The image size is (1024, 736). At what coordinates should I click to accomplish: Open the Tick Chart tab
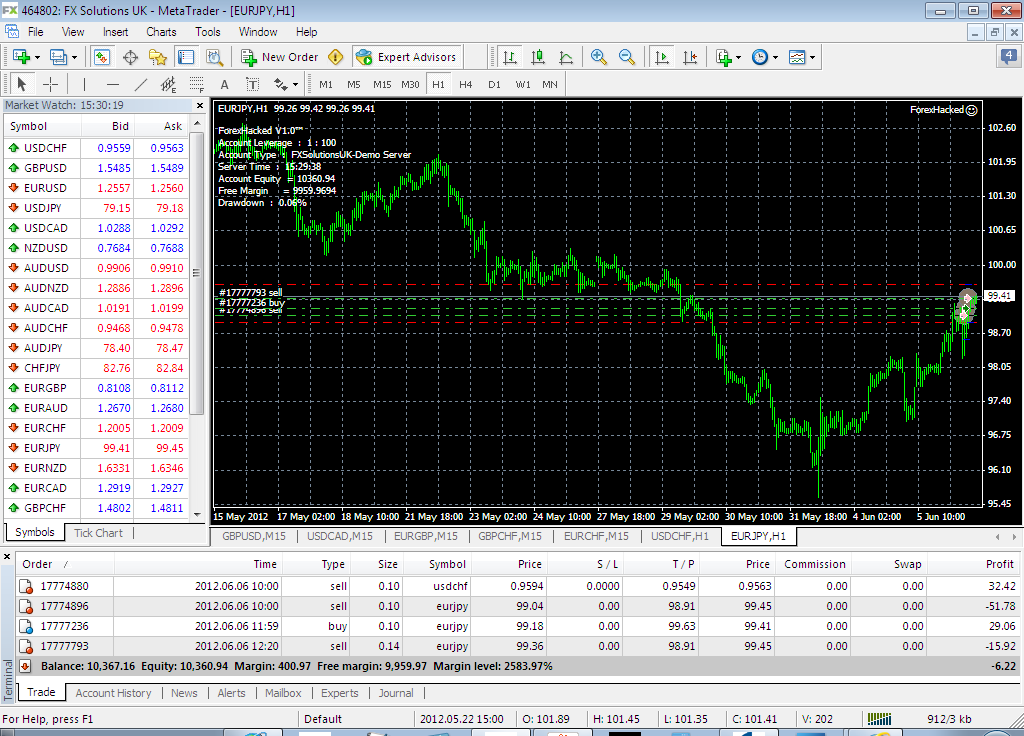tap(98, 533)
